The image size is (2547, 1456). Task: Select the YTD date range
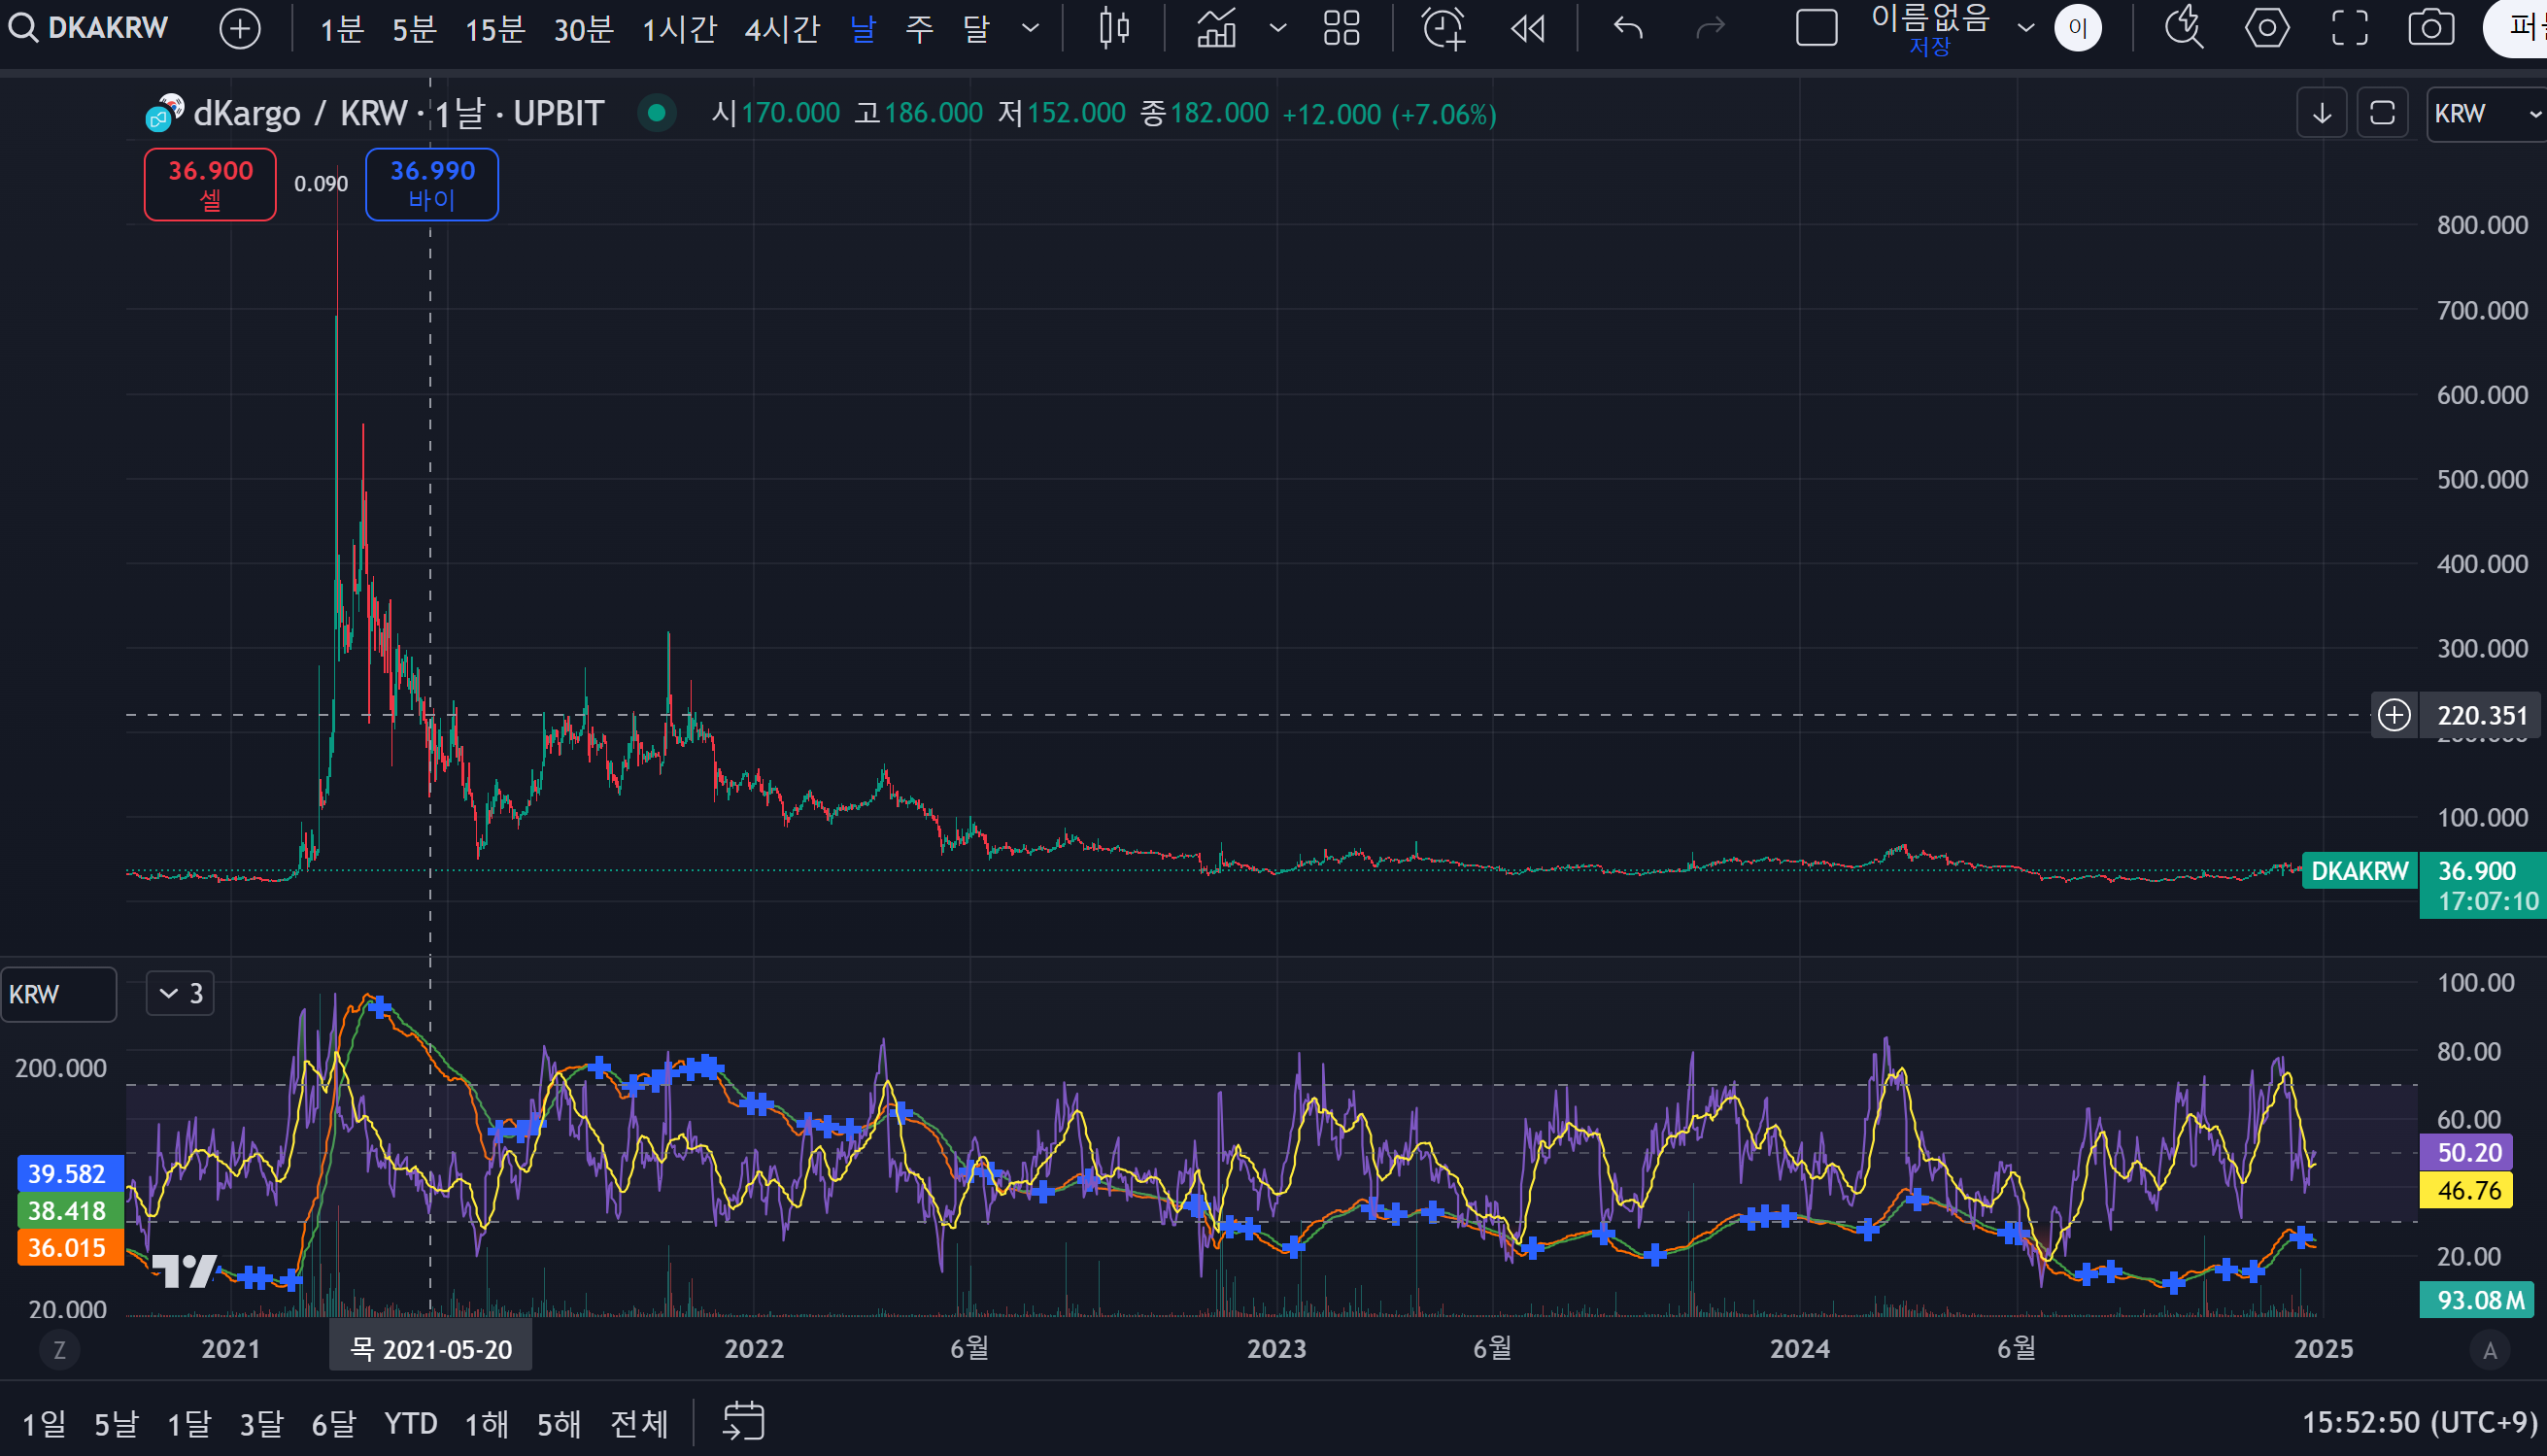coord(411,1423)
